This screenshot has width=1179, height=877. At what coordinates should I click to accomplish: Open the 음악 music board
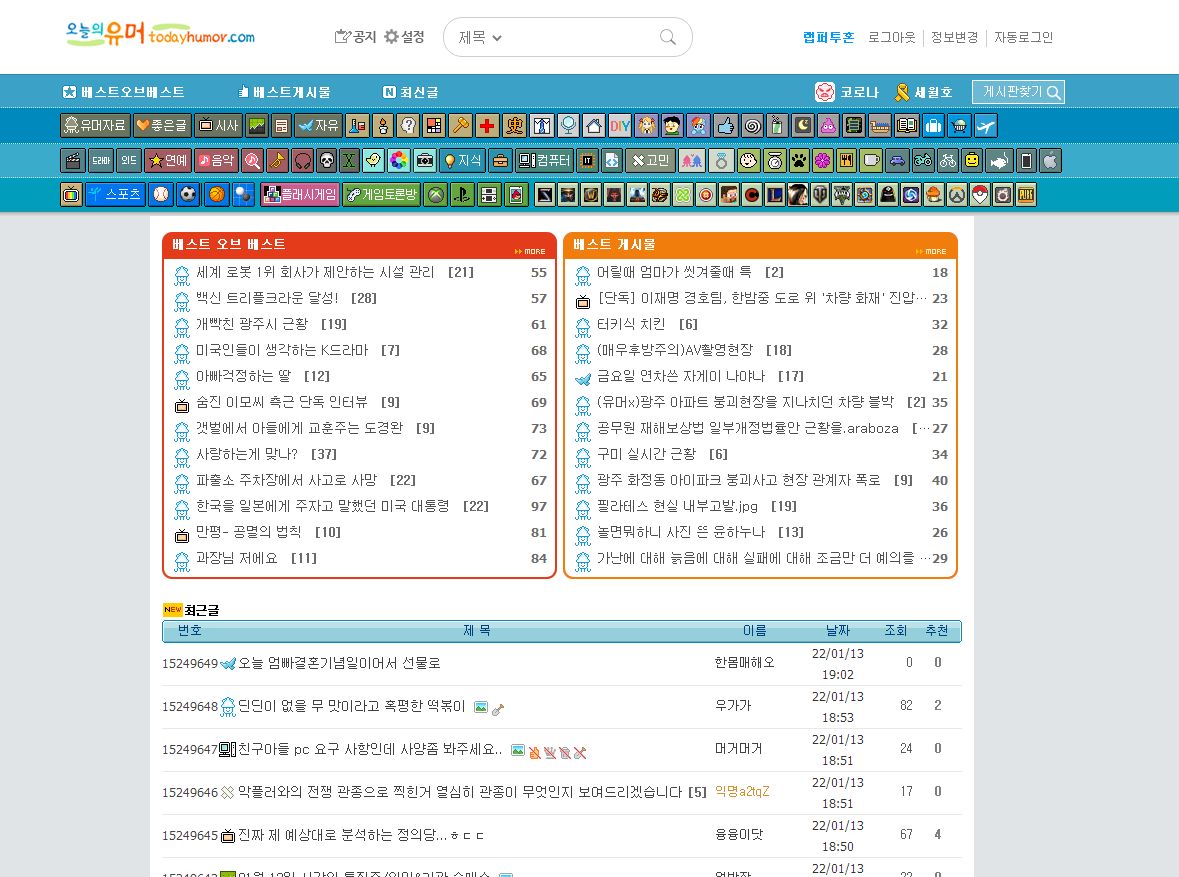217,160
